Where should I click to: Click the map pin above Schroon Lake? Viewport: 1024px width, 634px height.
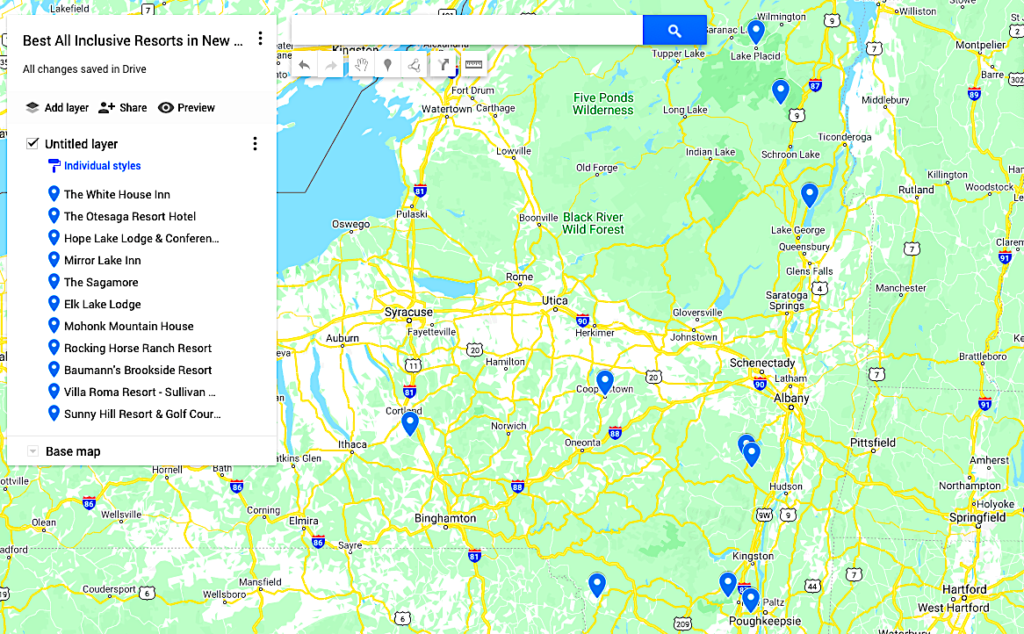780,92
